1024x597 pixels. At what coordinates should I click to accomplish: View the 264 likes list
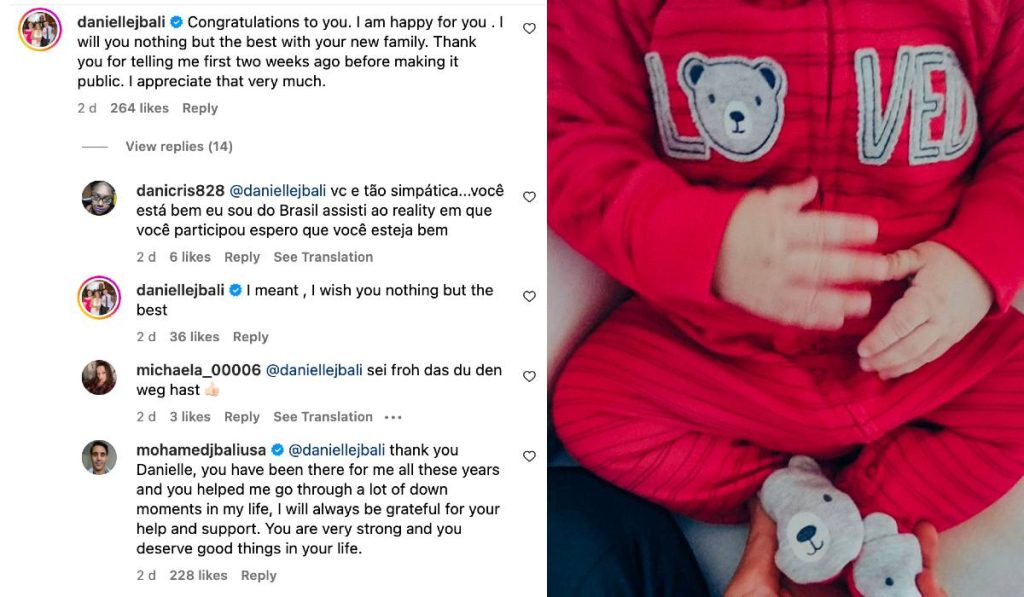click(139, 108)
